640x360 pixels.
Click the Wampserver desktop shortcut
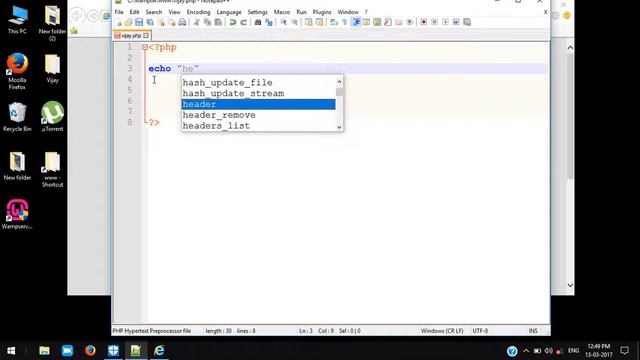click(17, 214)
